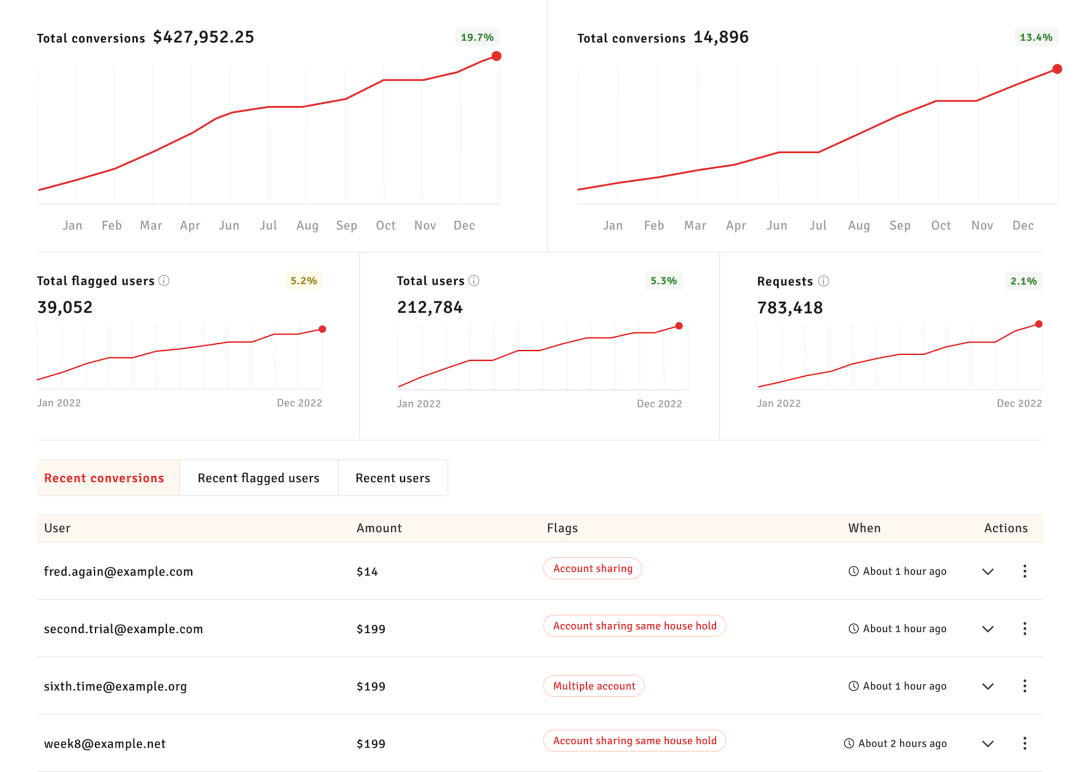Viewport: 1080px width, 772px height.
Task: Switch to Recent users tab
Action: click(x=393, y=478)
